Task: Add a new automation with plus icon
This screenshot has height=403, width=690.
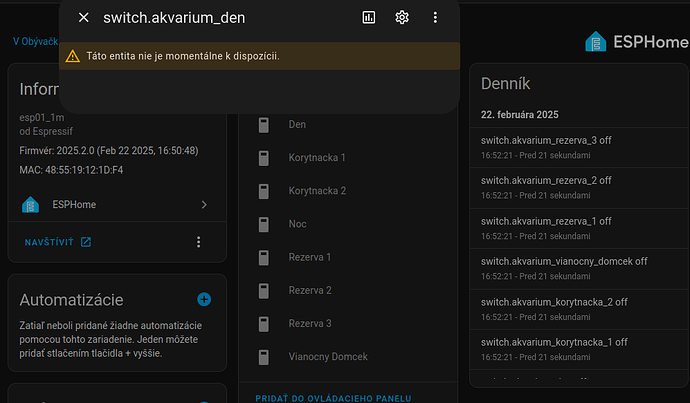Action: (204, 299)
